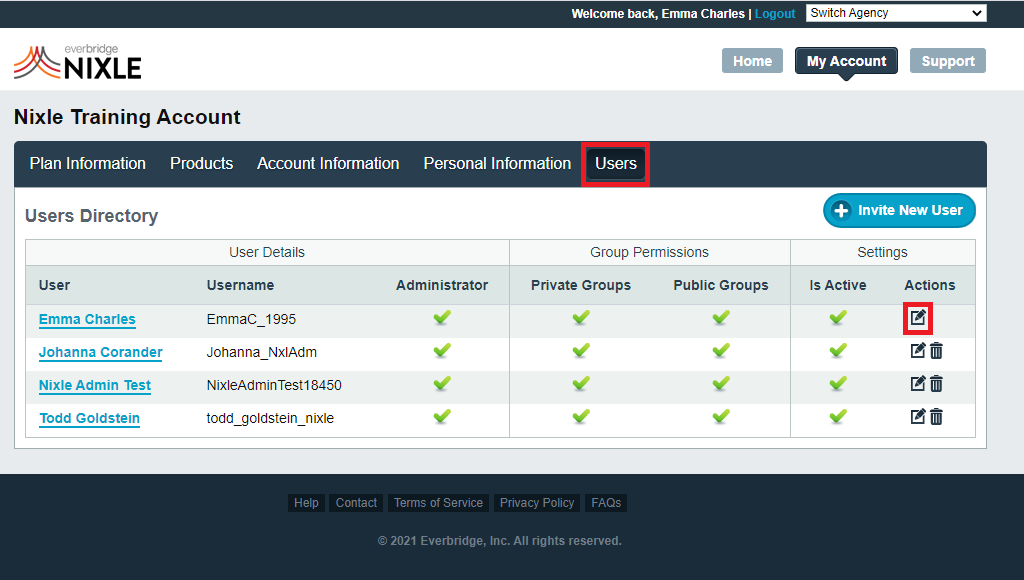The width and height of the screenshot is (1024, 580).
Task: Click the username todd_goldstein_nixle
Action: click(270, 419)
